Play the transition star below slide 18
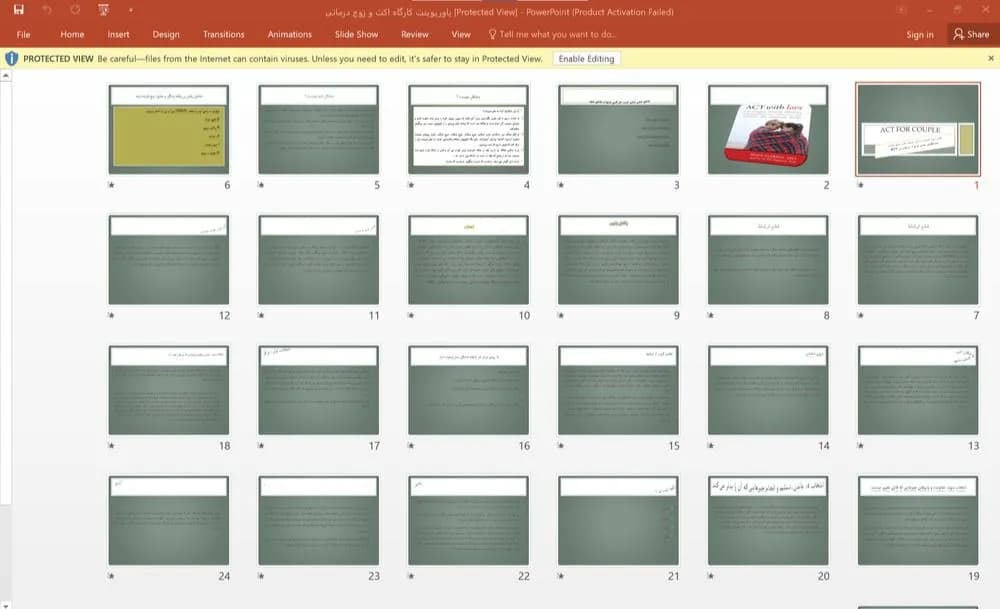 (x=111, y=445)
